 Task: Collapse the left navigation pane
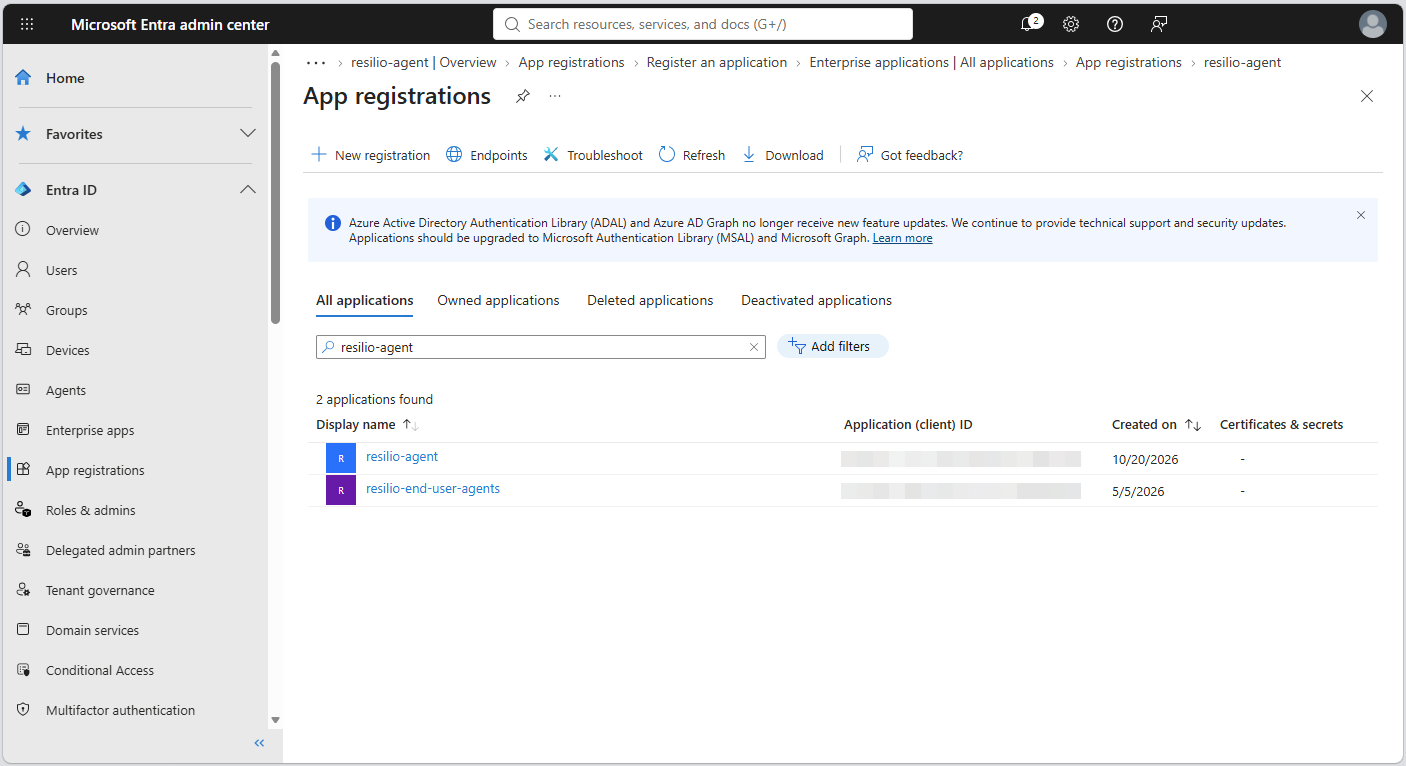pyautogui.click(x=259, y=743)
